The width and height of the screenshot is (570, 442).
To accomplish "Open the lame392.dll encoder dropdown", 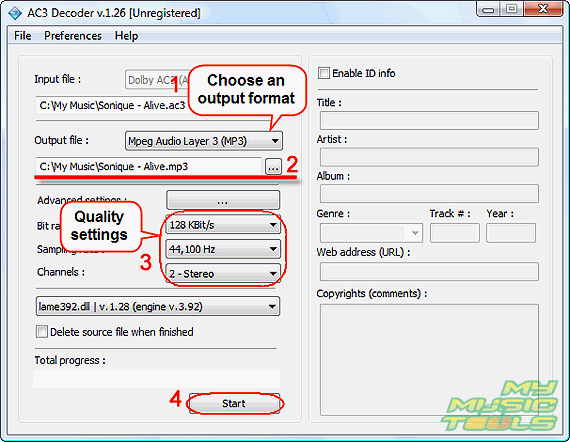I will pos(158,306).
